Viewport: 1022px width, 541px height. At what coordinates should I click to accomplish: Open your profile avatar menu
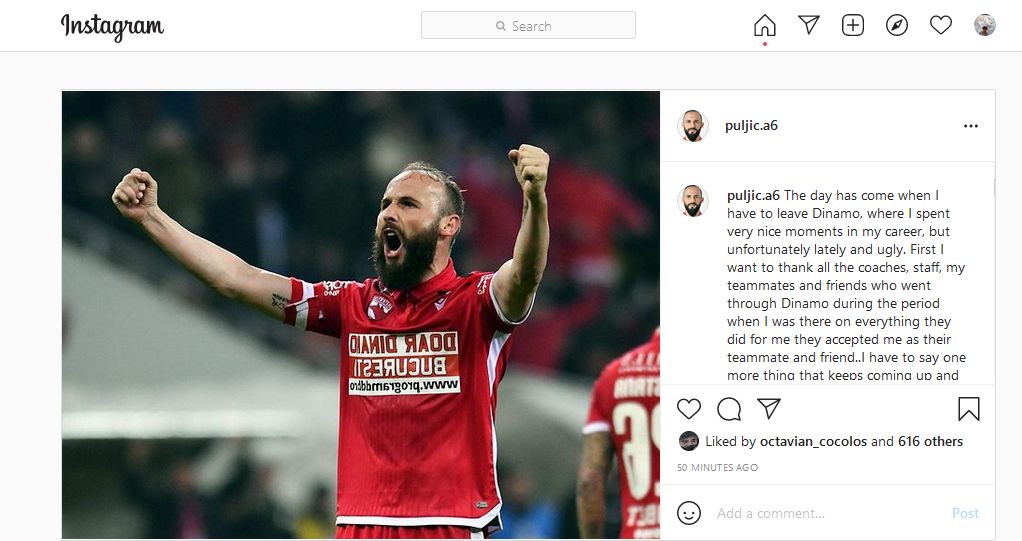click(985, 25)
